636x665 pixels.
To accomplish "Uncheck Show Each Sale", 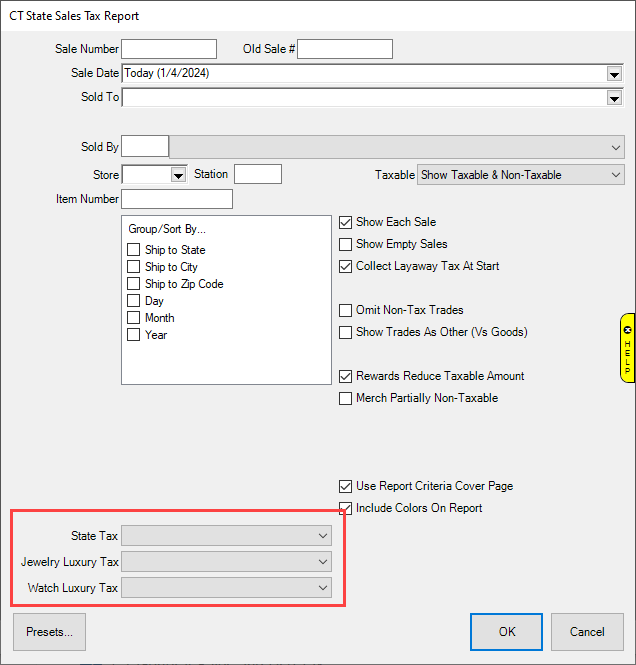I will click(346, 222).
